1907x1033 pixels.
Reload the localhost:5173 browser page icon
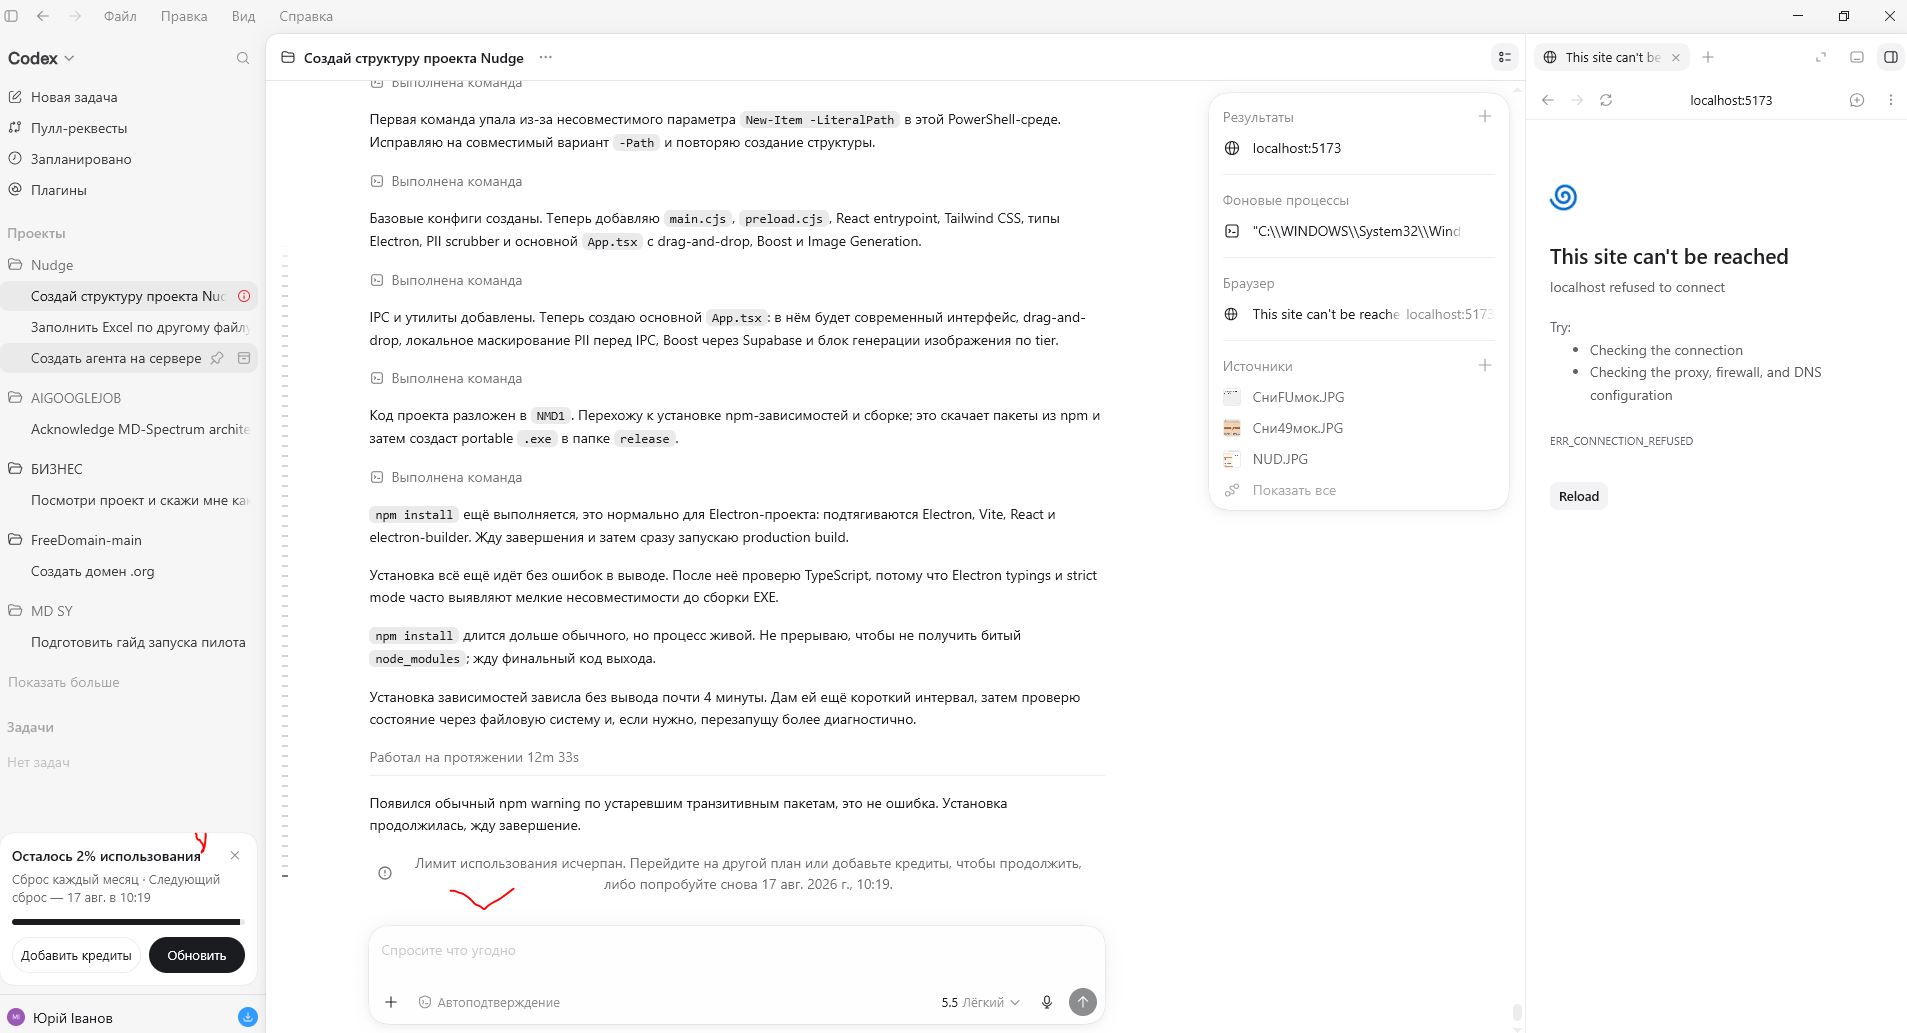pos(1606,100)
